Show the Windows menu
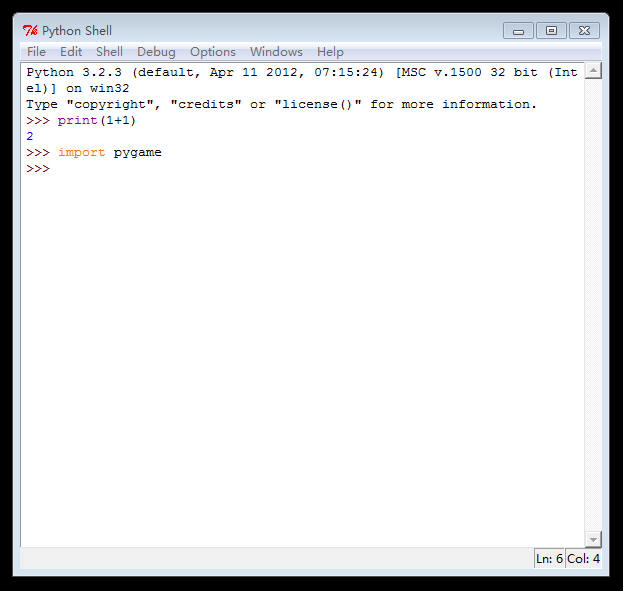 (x=276, y=52)
